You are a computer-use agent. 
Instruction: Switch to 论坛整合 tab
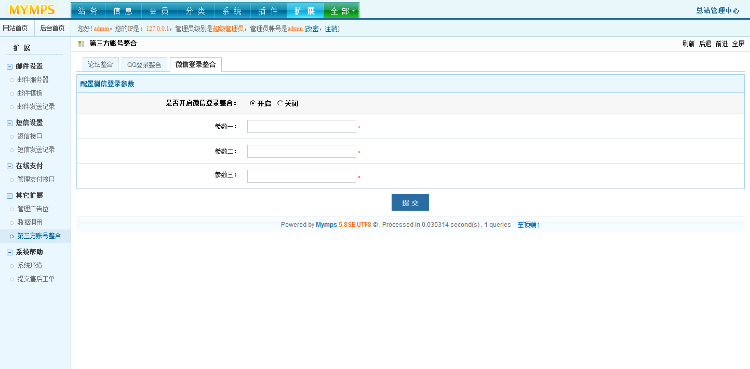coord(100,65)
